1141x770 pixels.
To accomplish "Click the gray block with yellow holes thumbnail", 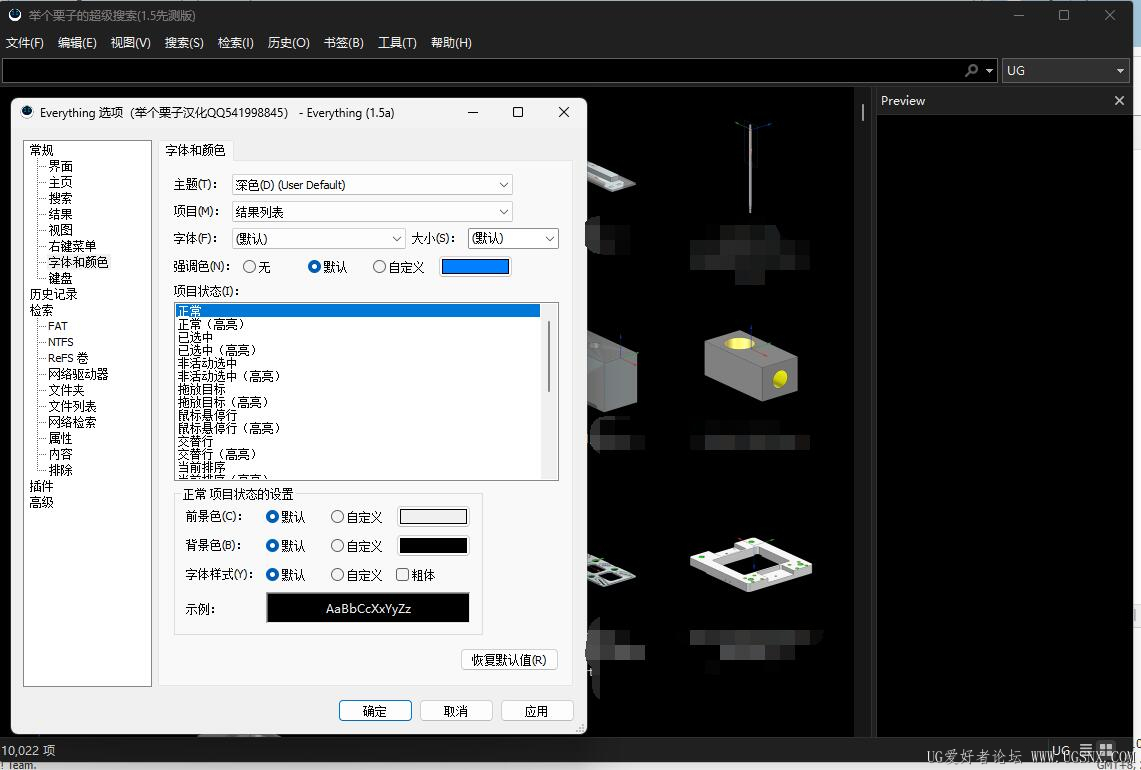I will pyautogui.click(x=750, y=366).
